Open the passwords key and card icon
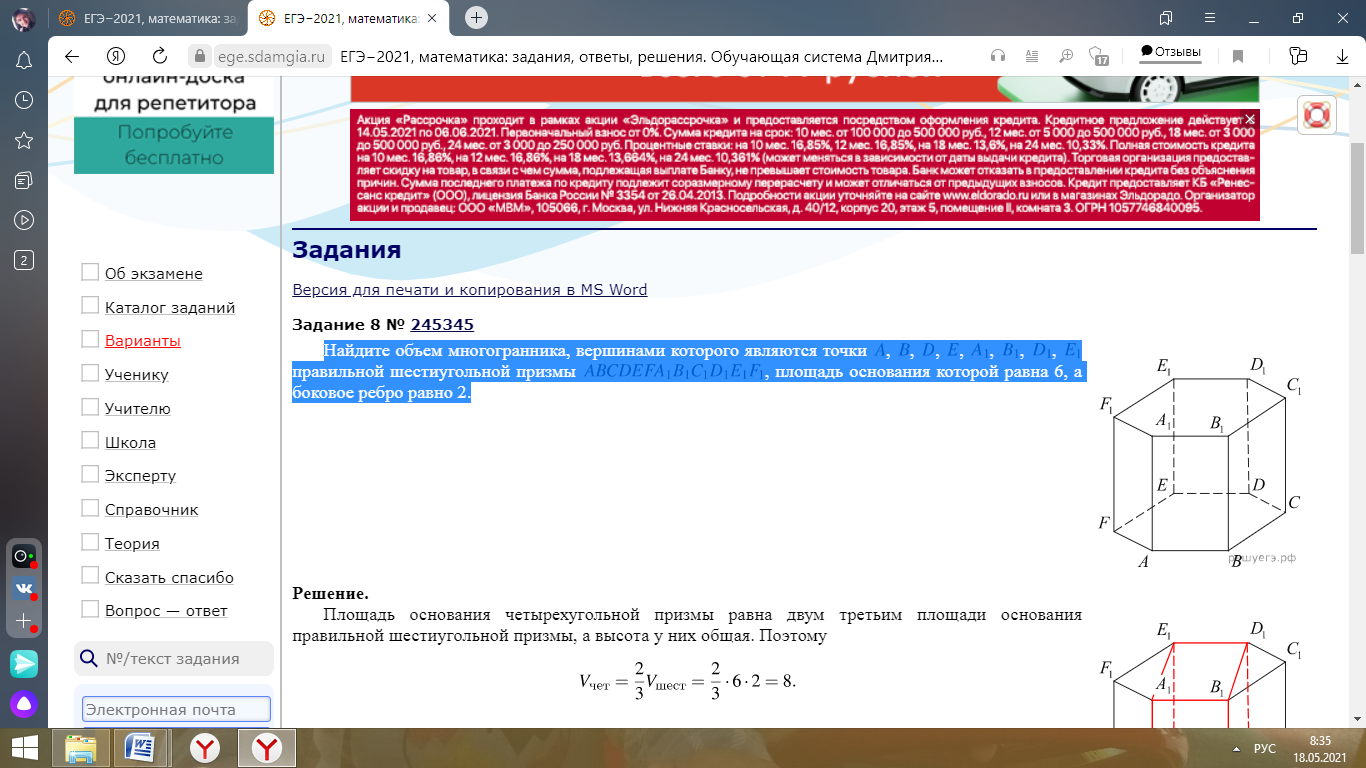The width and height of the screenshot is (1366, 768). coord(1298,56)
